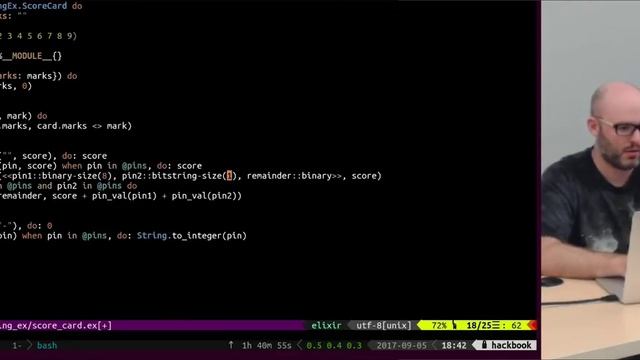The image size is (640, 360).
Task: Click the score_card.ex[+] filename in statusline
Action: coord(71,325)
